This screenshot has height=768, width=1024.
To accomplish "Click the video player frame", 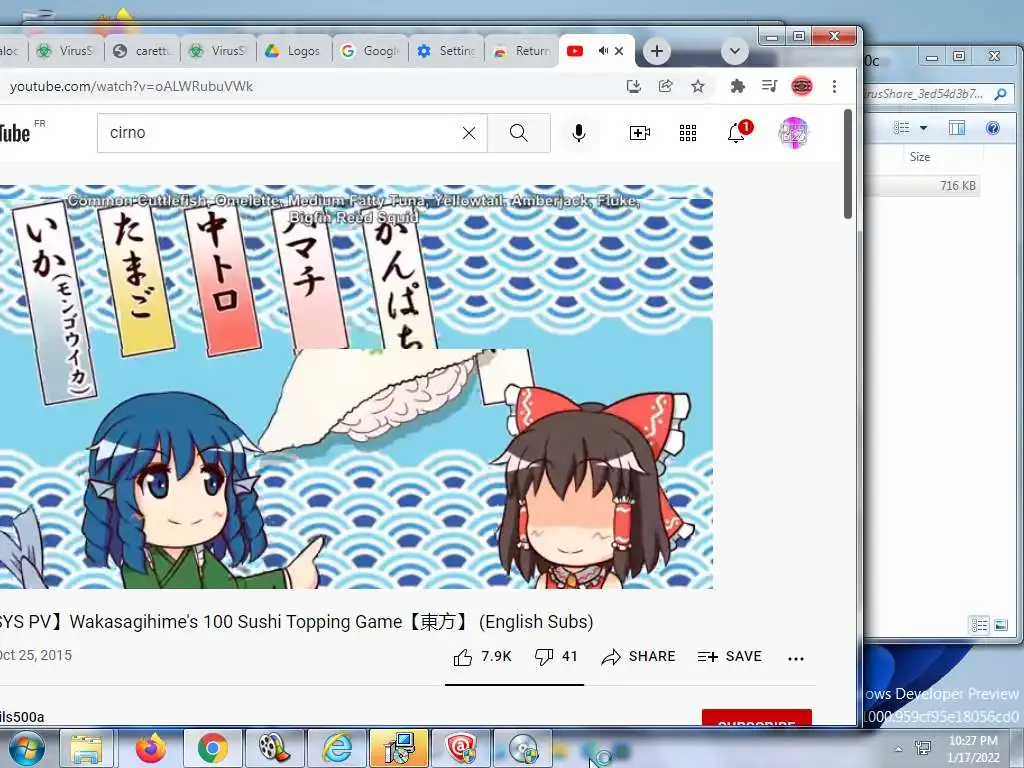I will [x=356, y=387].
